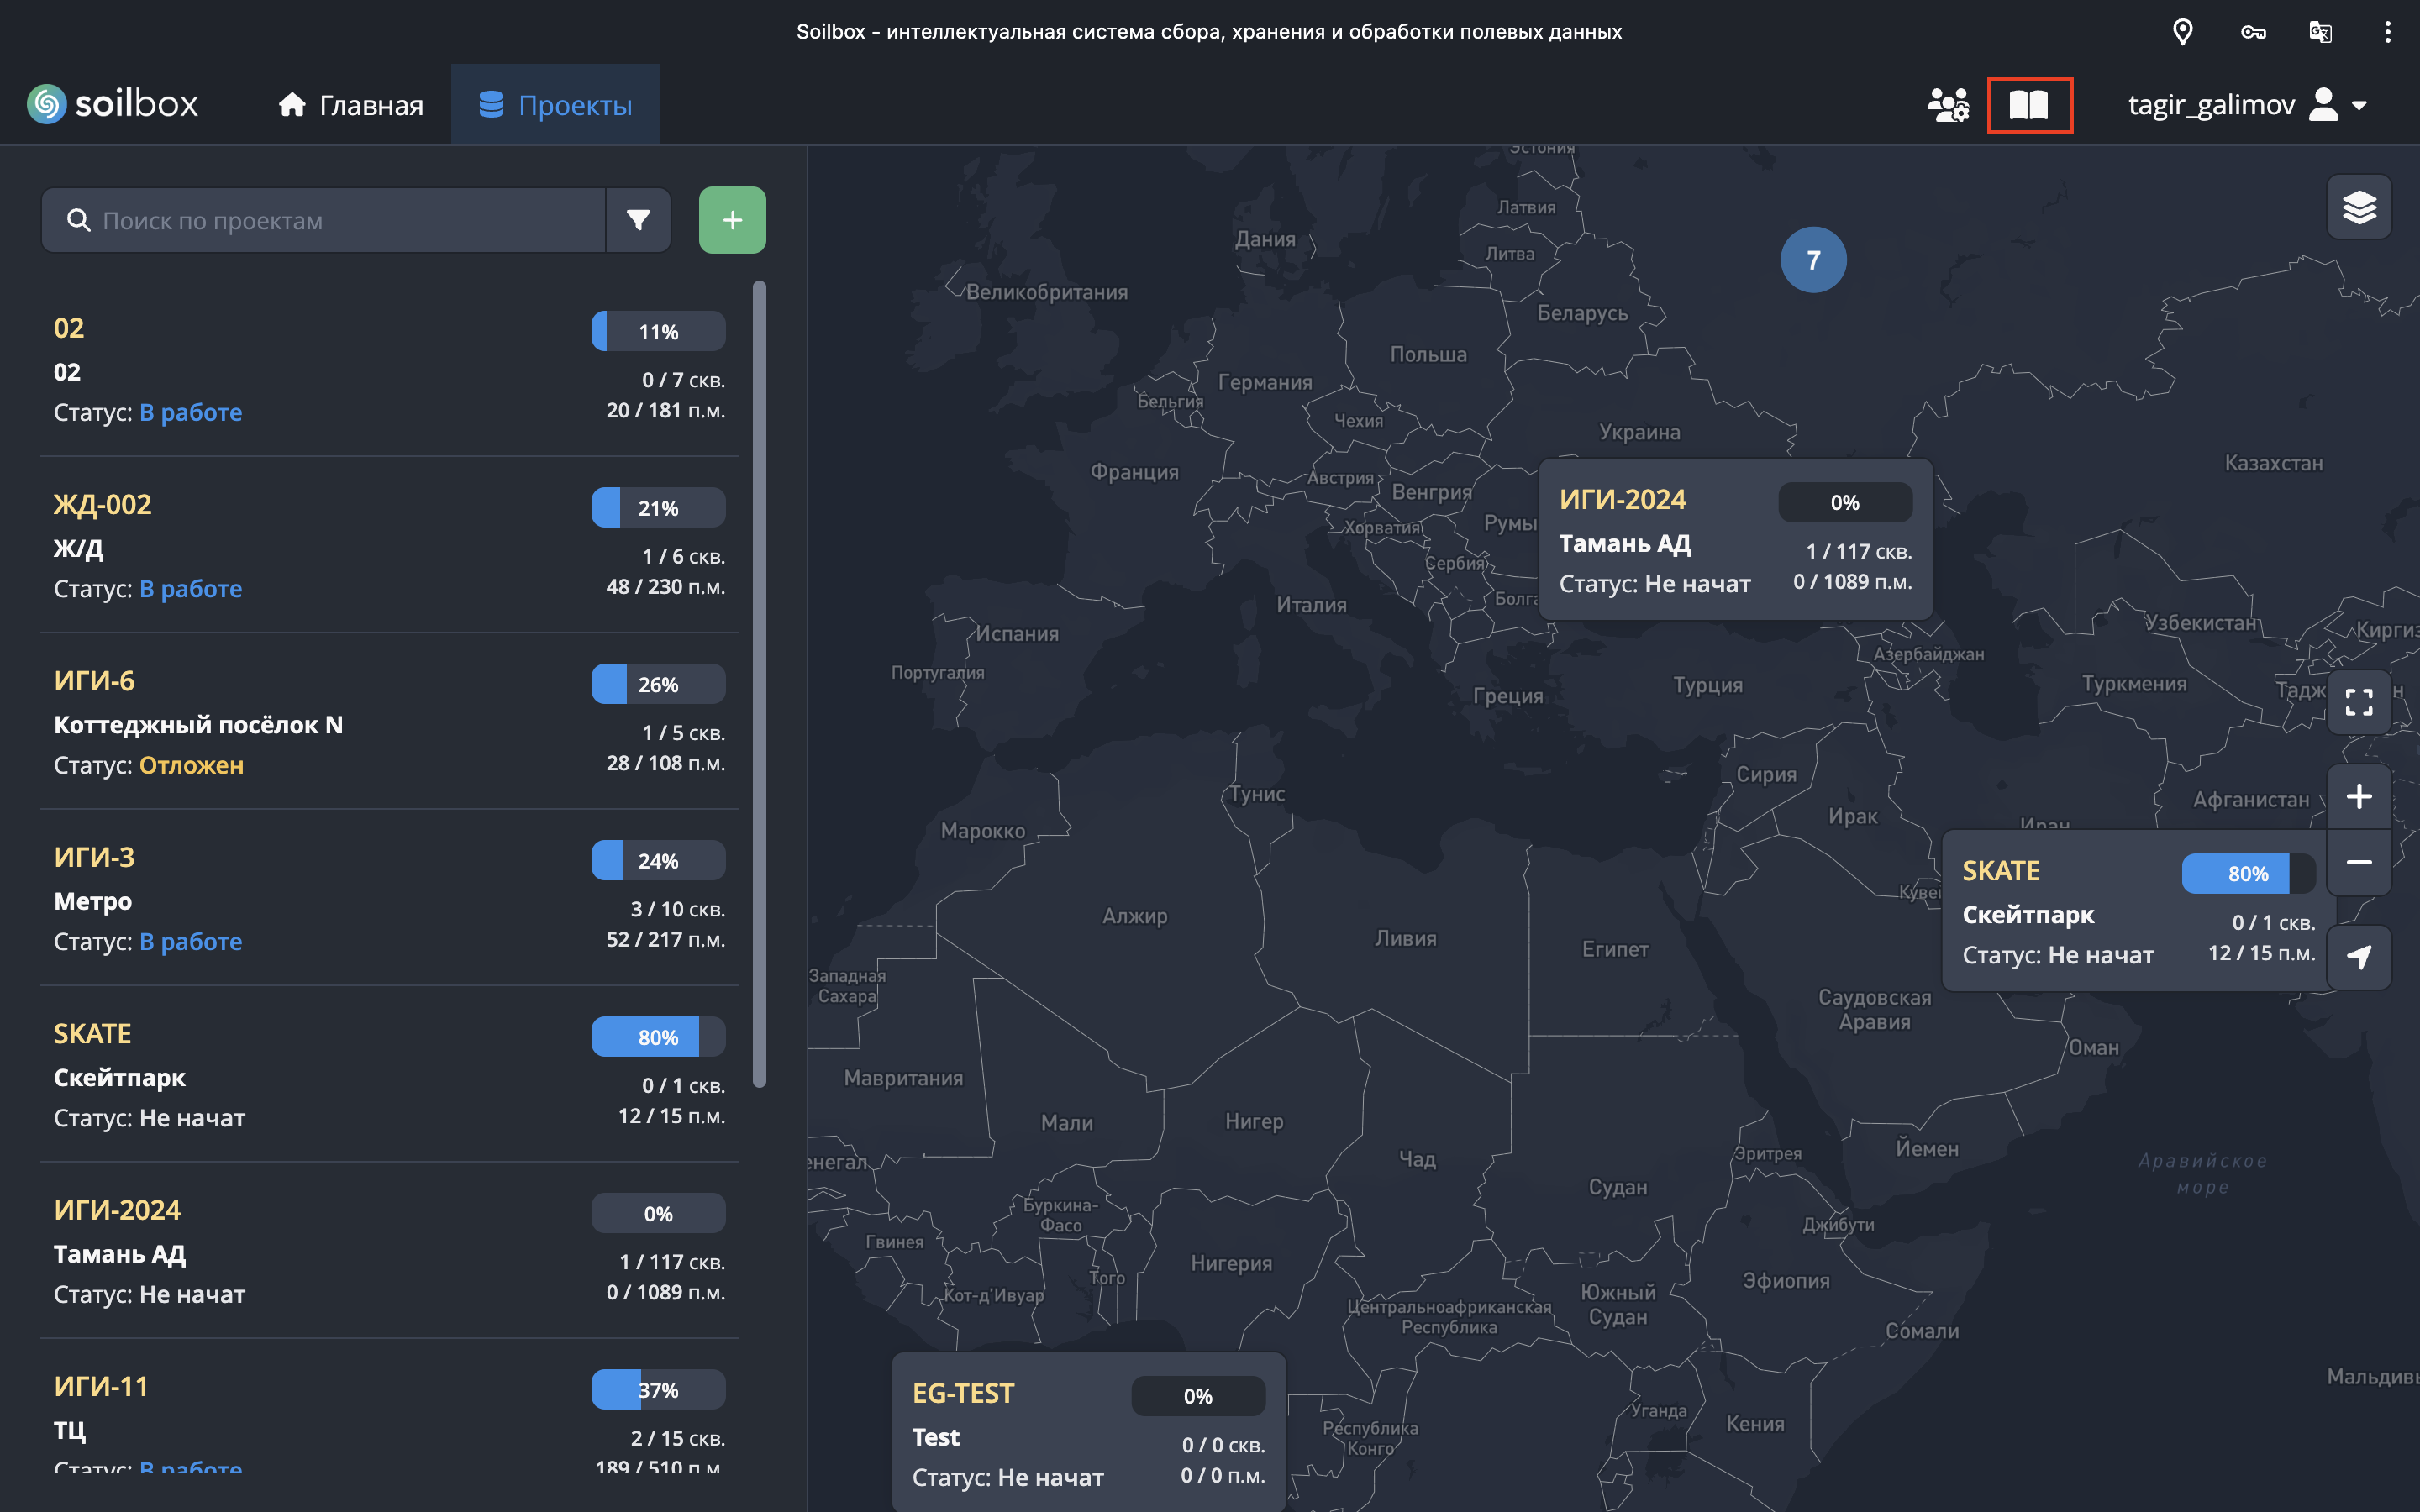This screenshot has width=2420, height=1512.
Task: Open browser three-dot menu
Action: click(2387, 32)
